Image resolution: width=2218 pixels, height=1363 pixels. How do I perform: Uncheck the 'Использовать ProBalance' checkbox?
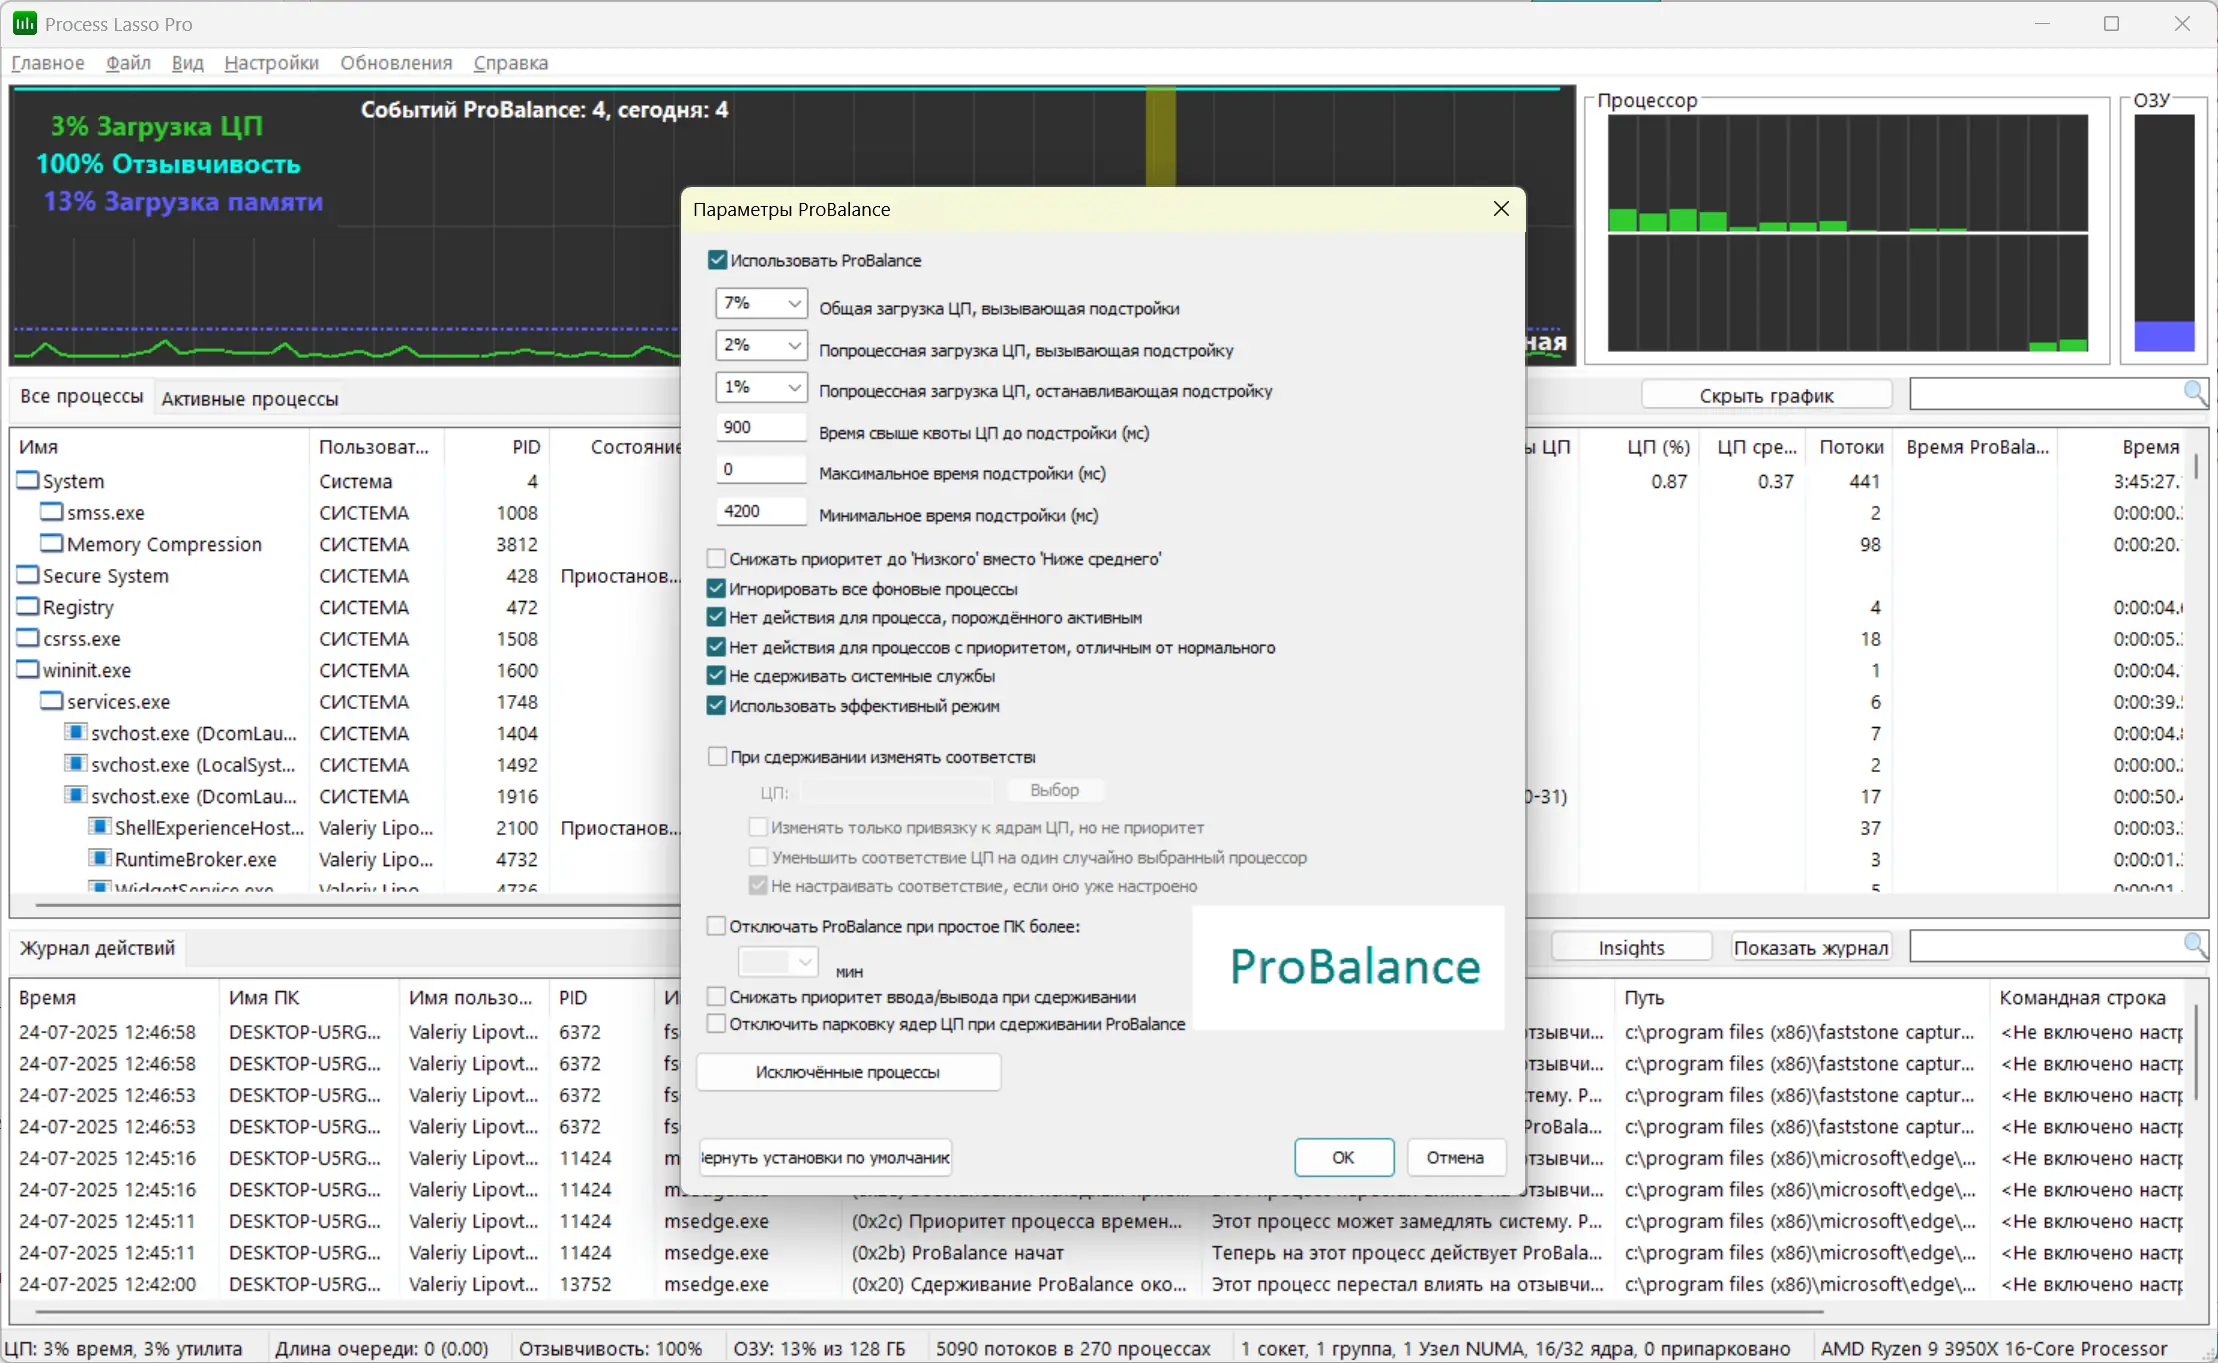[x=717, y=260]
